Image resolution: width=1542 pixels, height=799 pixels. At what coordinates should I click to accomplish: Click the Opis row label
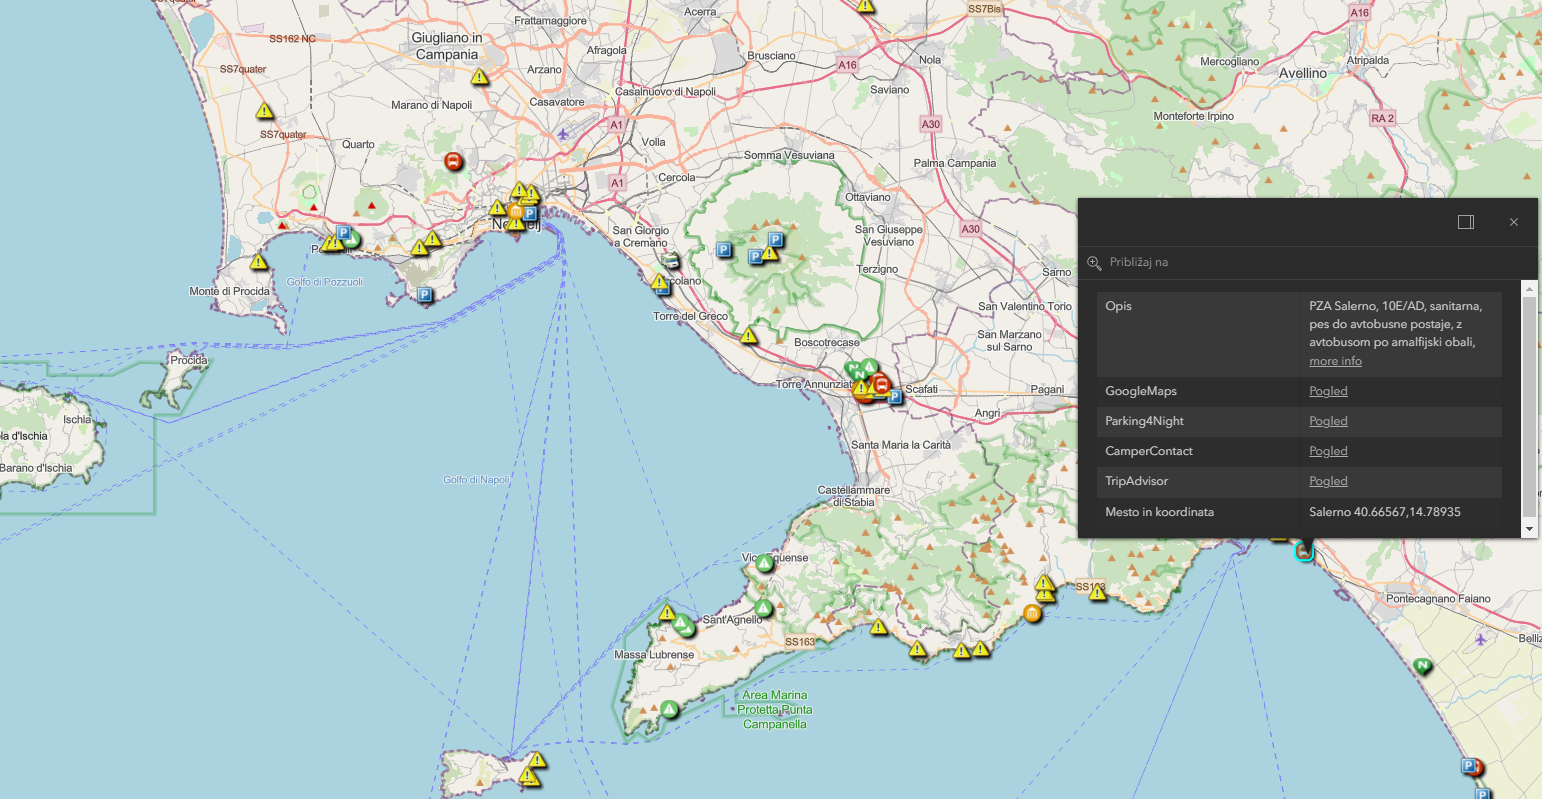click(x=1118, y=306)
